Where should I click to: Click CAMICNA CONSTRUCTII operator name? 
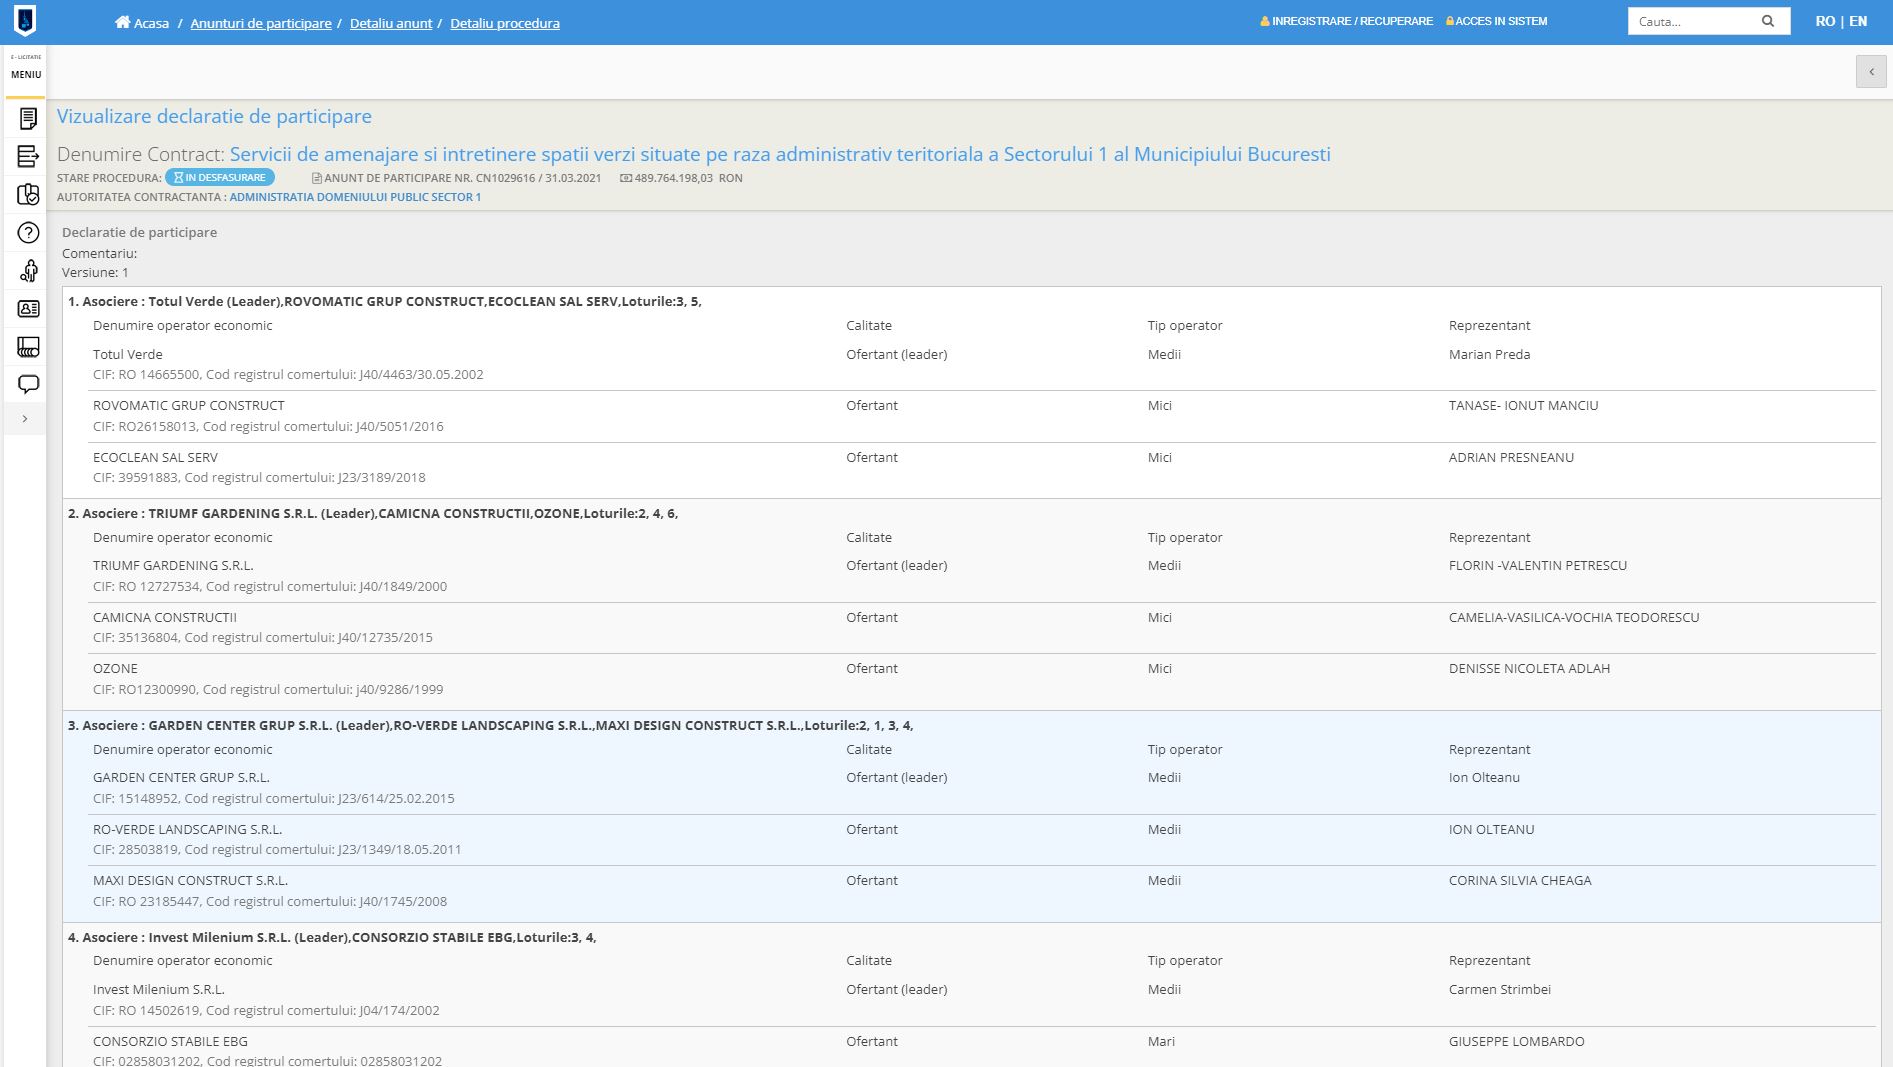(165, 617)
